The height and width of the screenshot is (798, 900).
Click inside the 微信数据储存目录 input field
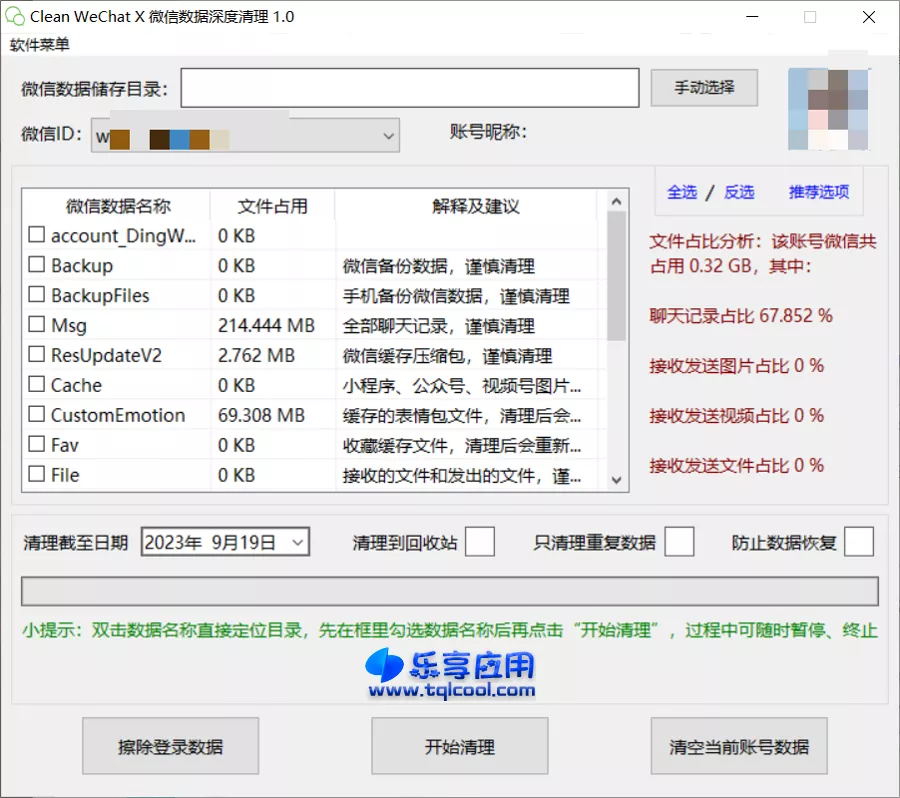coord(410,88)
